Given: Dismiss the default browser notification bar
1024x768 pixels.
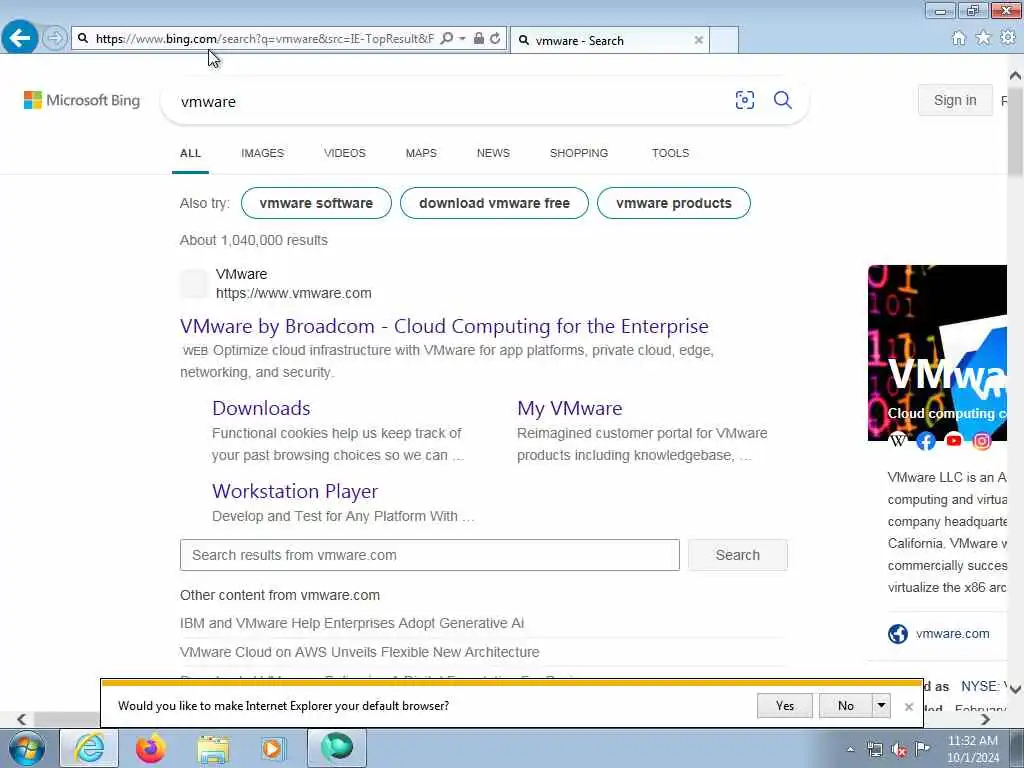Looking at the screenshot, I should pyautogui.click(x=908, y=706).
